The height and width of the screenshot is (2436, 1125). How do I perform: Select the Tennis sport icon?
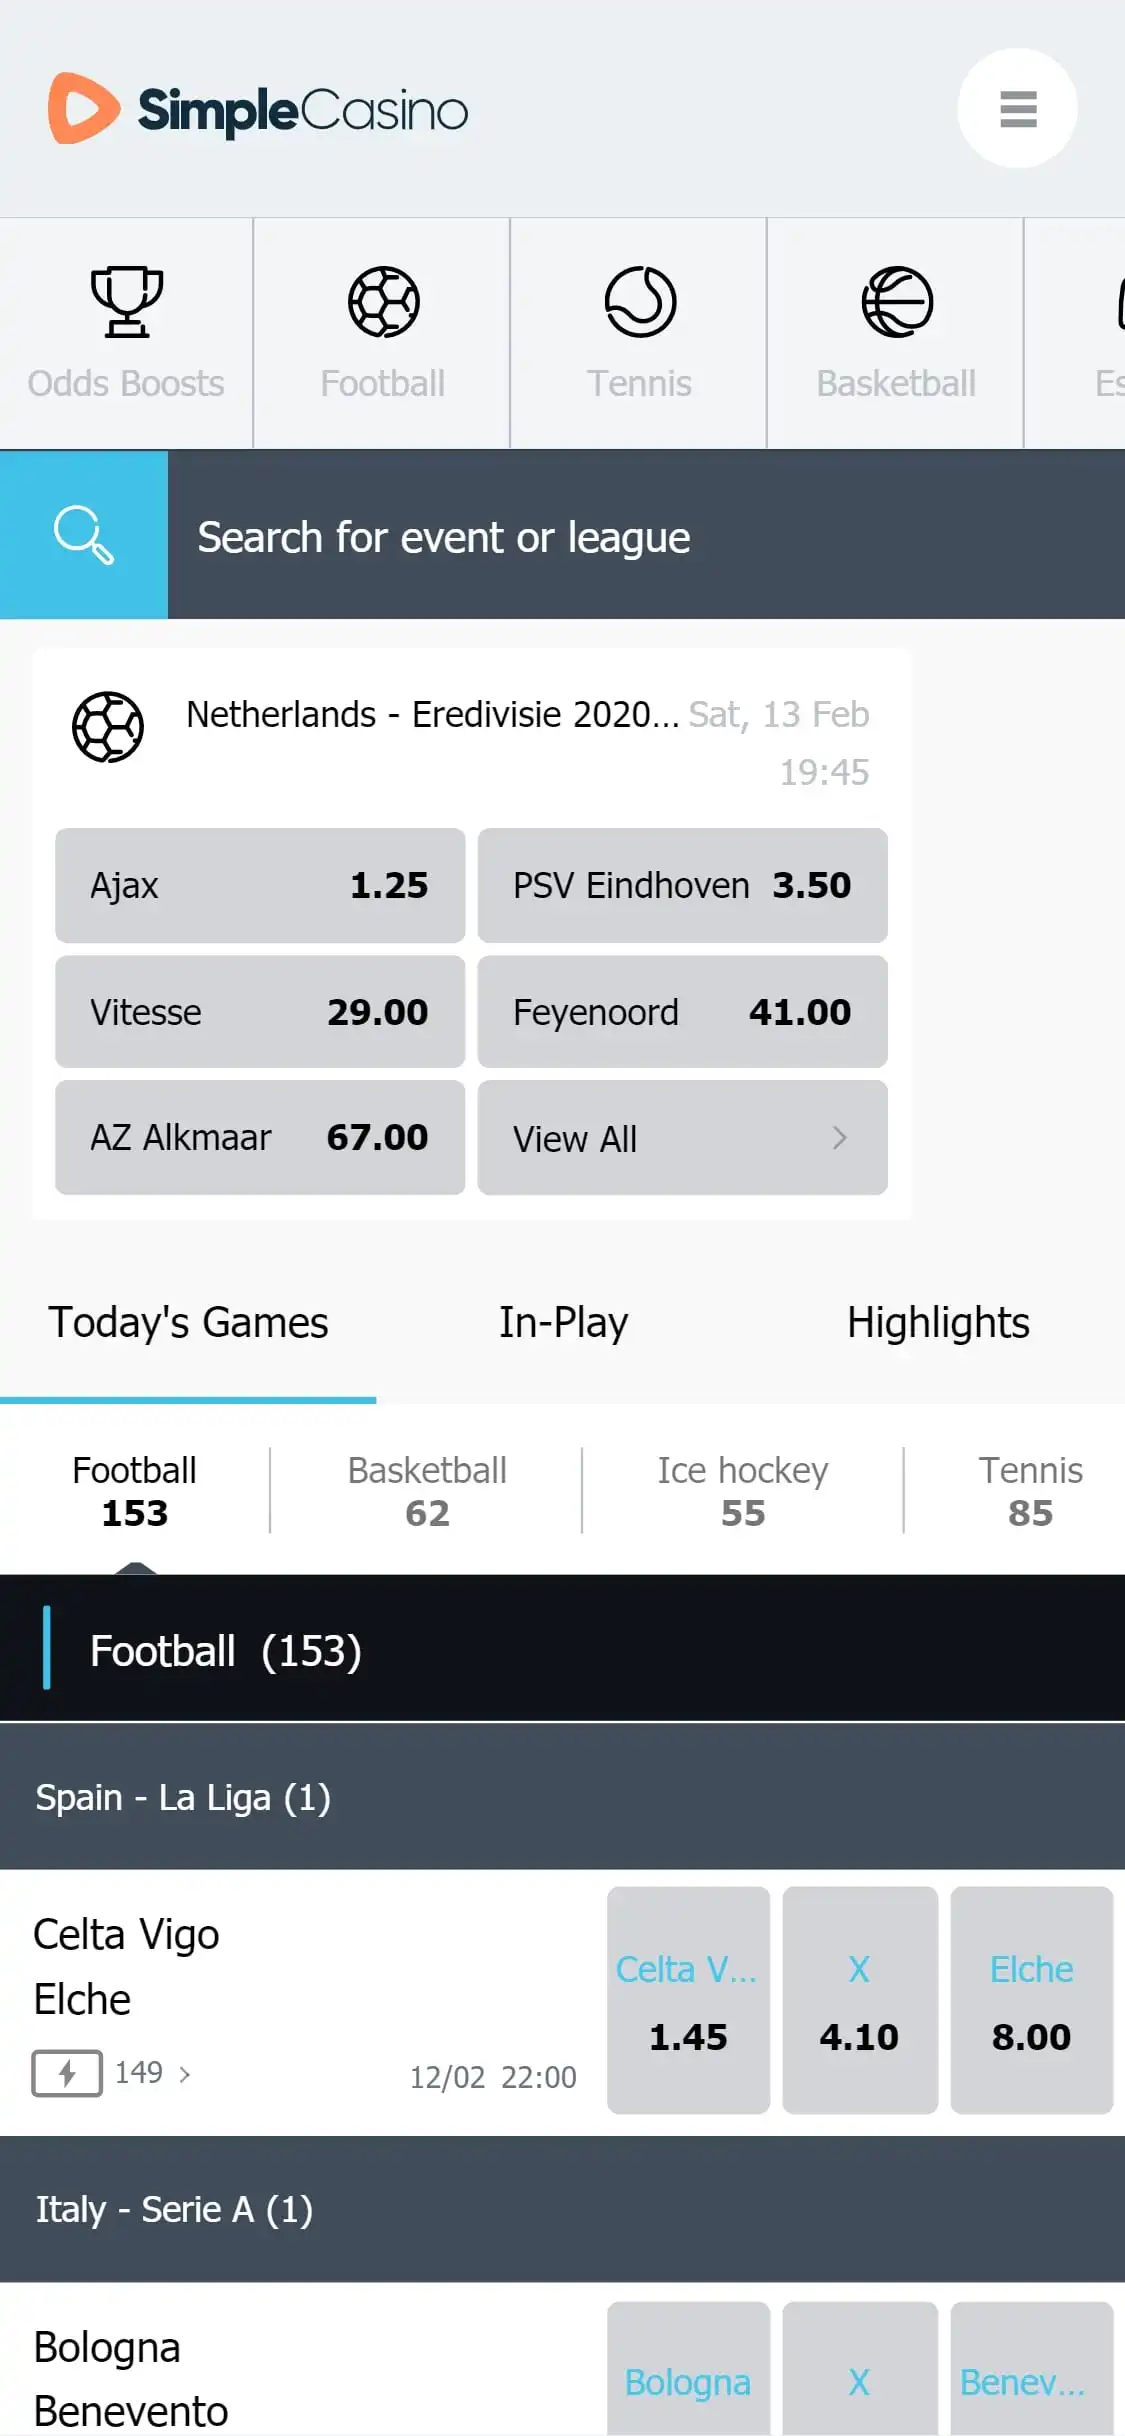point(640,301)
